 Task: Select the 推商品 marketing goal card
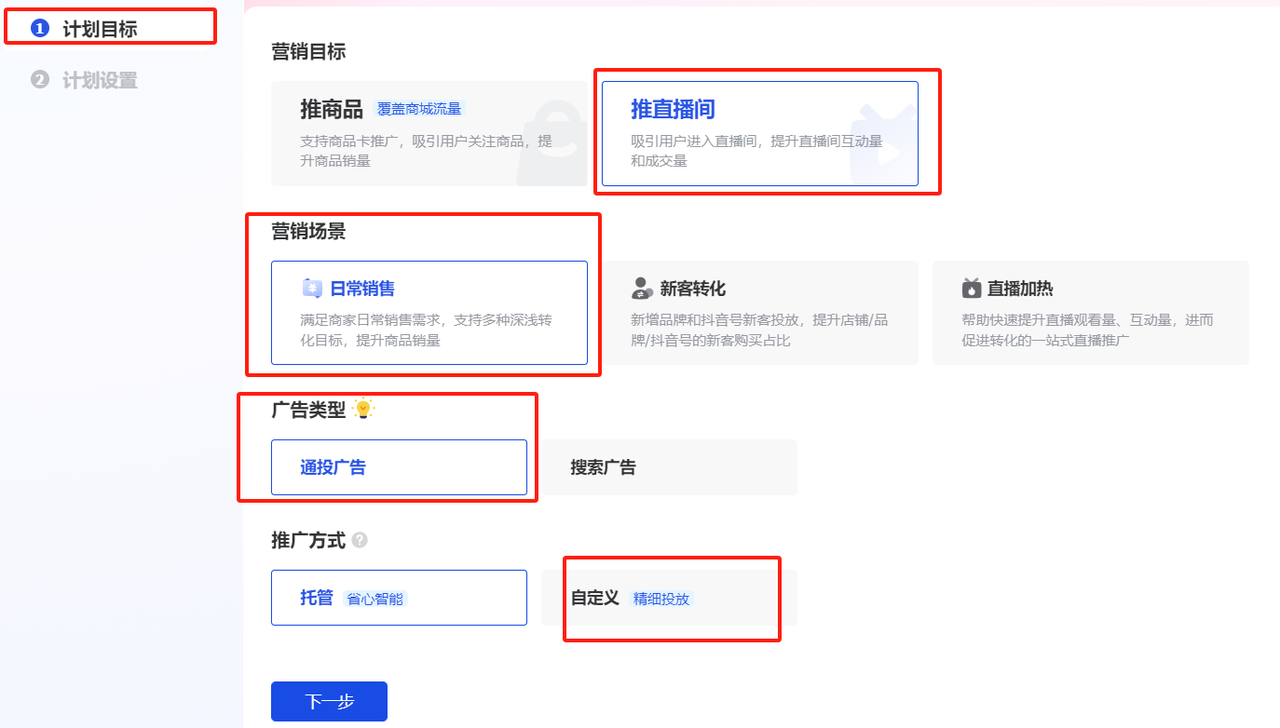429,134
